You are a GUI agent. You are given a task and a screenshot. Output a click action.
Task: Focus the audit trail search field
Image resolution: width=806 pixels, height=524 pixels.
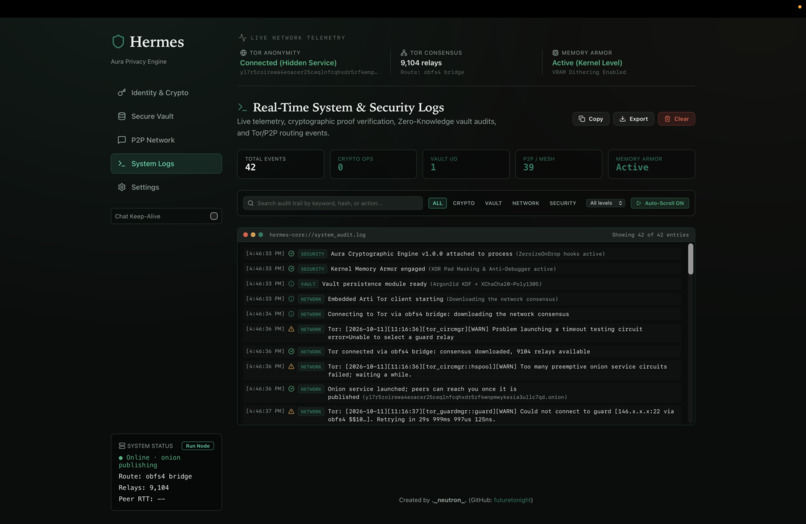[x=333, y=203]
